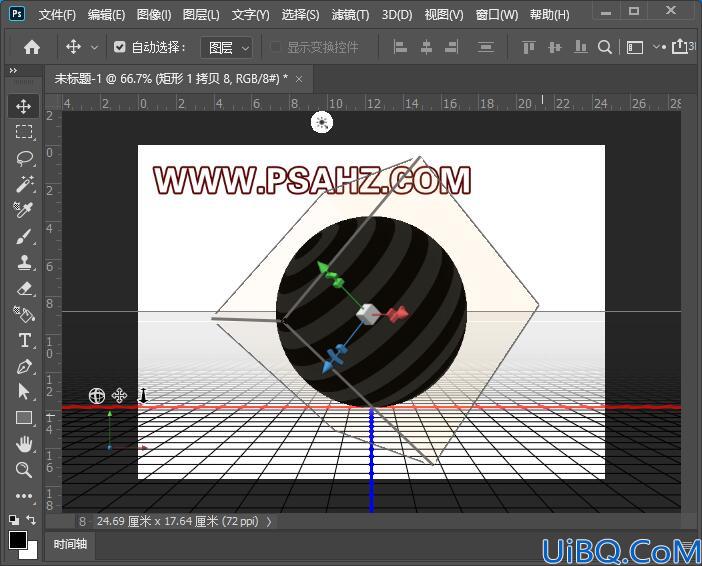
Task: Open the 图层(L) menu
Action: (201, 15)
